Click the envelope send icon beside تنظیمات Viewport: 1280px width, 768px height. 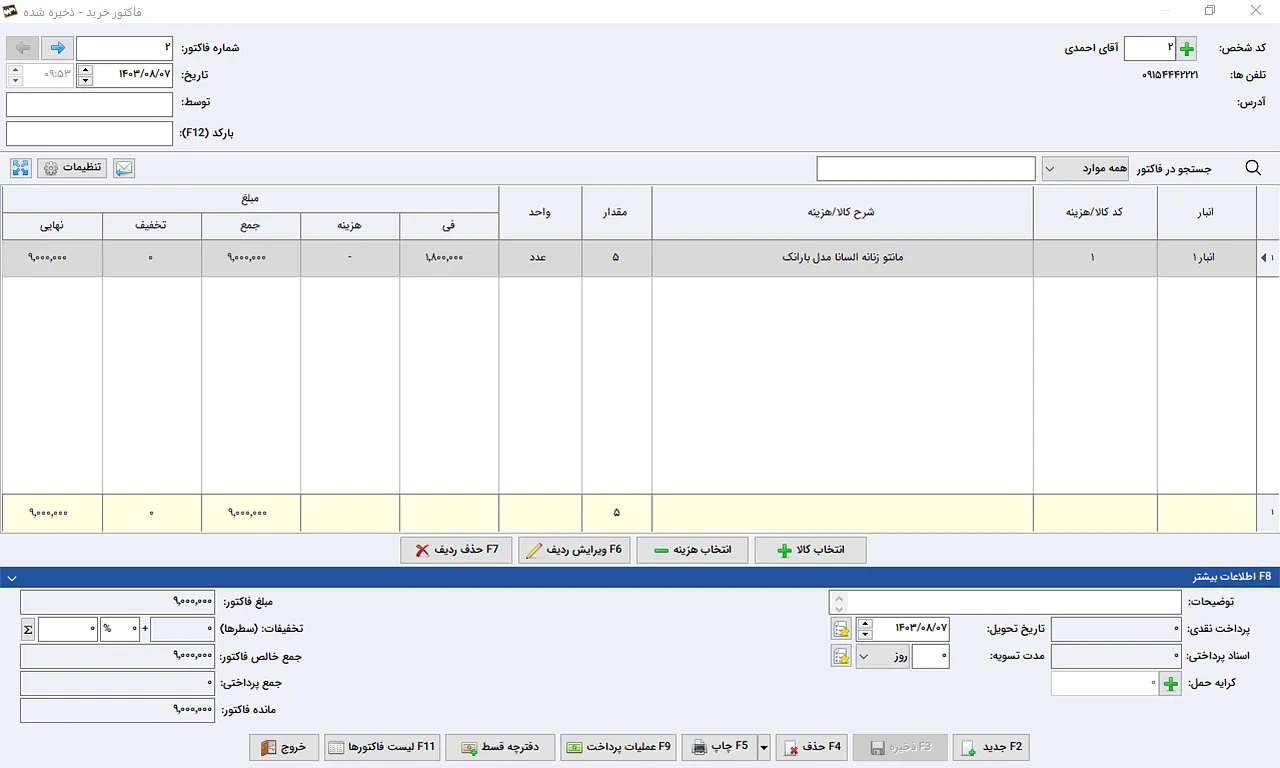coord(123,168)
